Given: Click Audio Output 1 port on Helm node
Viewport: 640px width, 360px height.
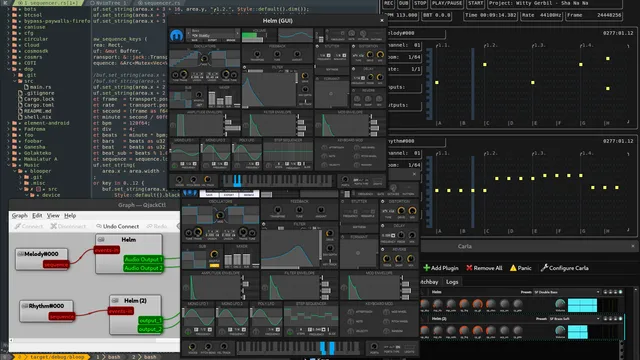Looking at the screenshot, I should point(143,259).
